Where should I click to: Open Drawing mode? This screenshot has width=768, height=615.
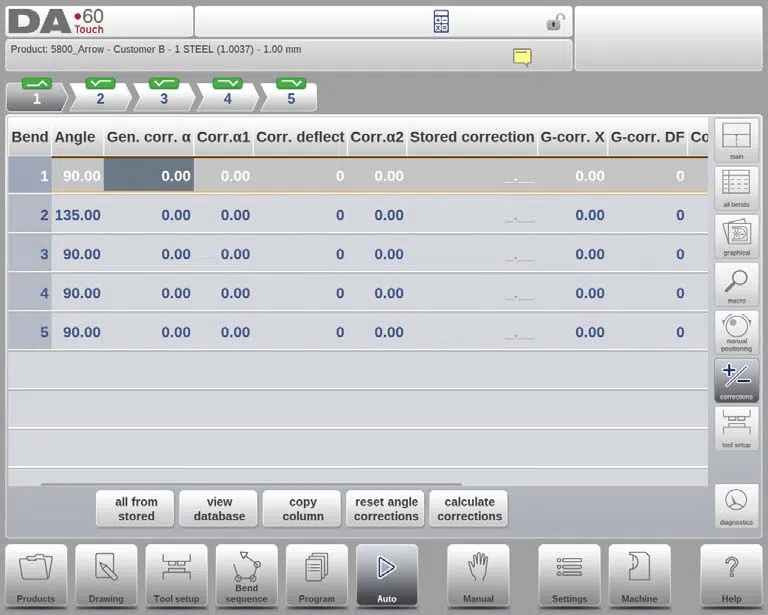coord(106,576)
